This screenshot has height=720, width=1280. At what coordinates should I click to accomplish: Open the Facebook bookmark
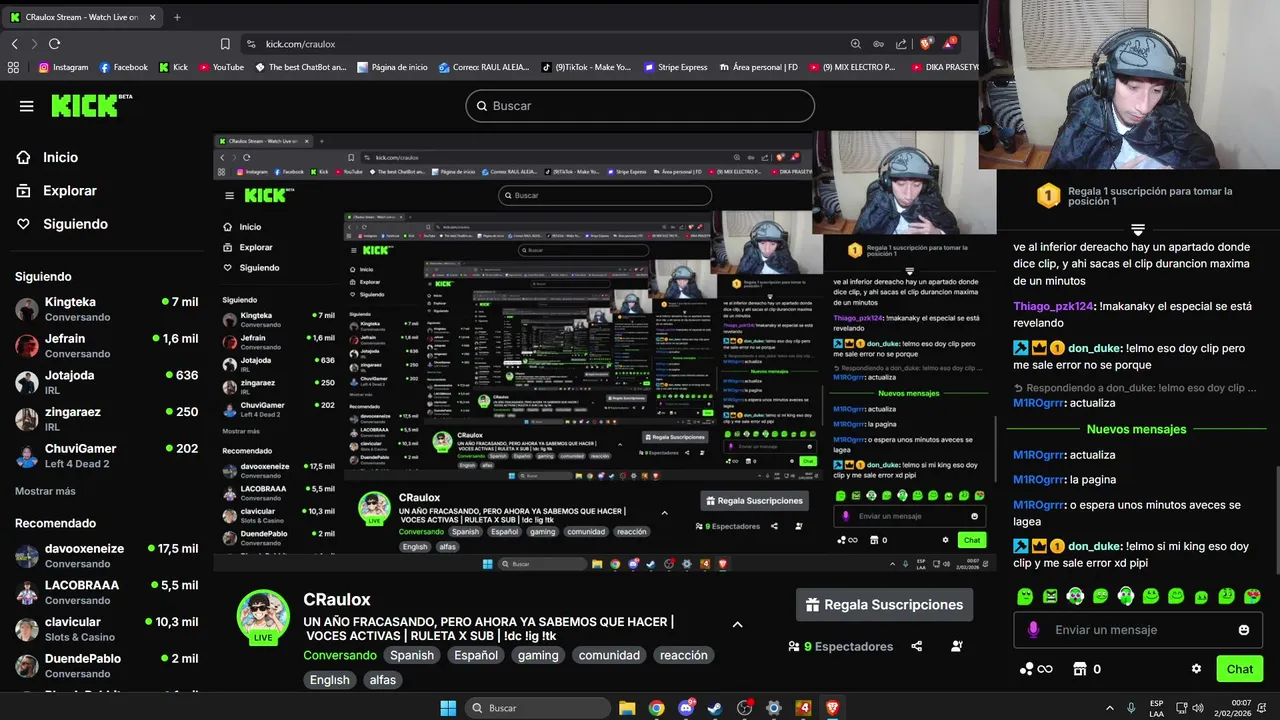pyautogui.click(x=124, y=67)
